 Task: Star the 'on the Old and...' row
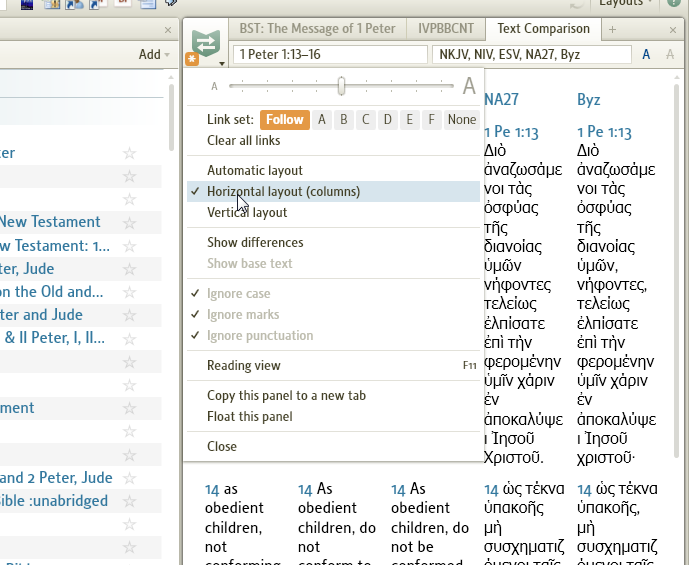[x=129, y=292]
